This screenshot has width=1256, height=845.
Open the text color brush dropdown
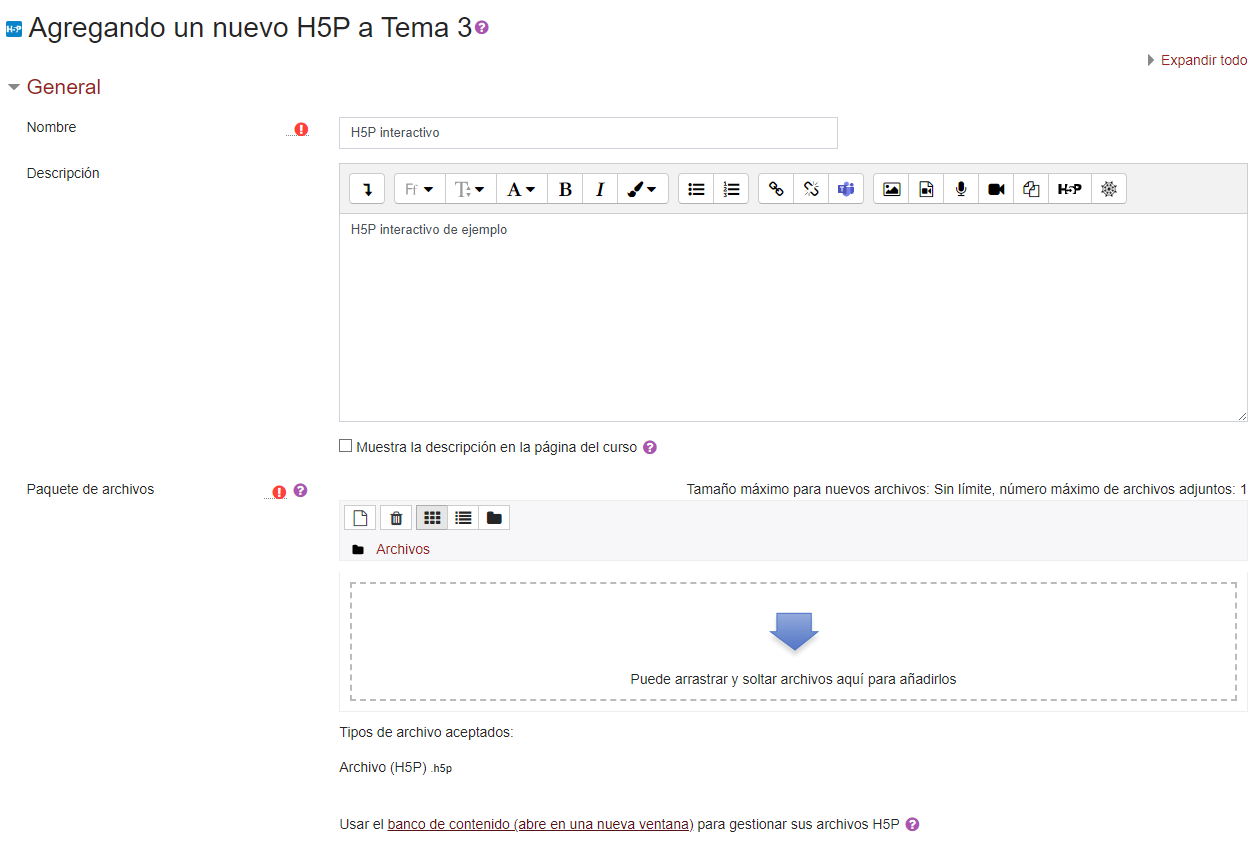pos(643,189)
